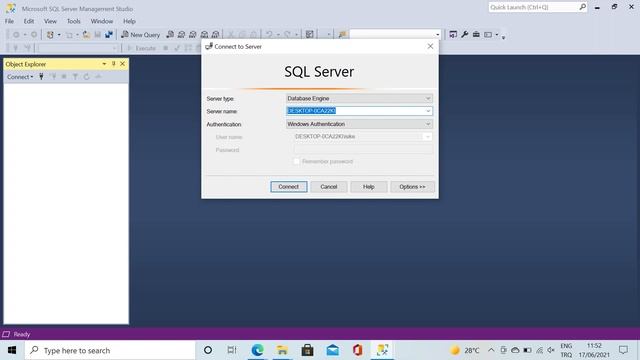
Task: Open the Mail app from taskbar
Action: (333, 350)
